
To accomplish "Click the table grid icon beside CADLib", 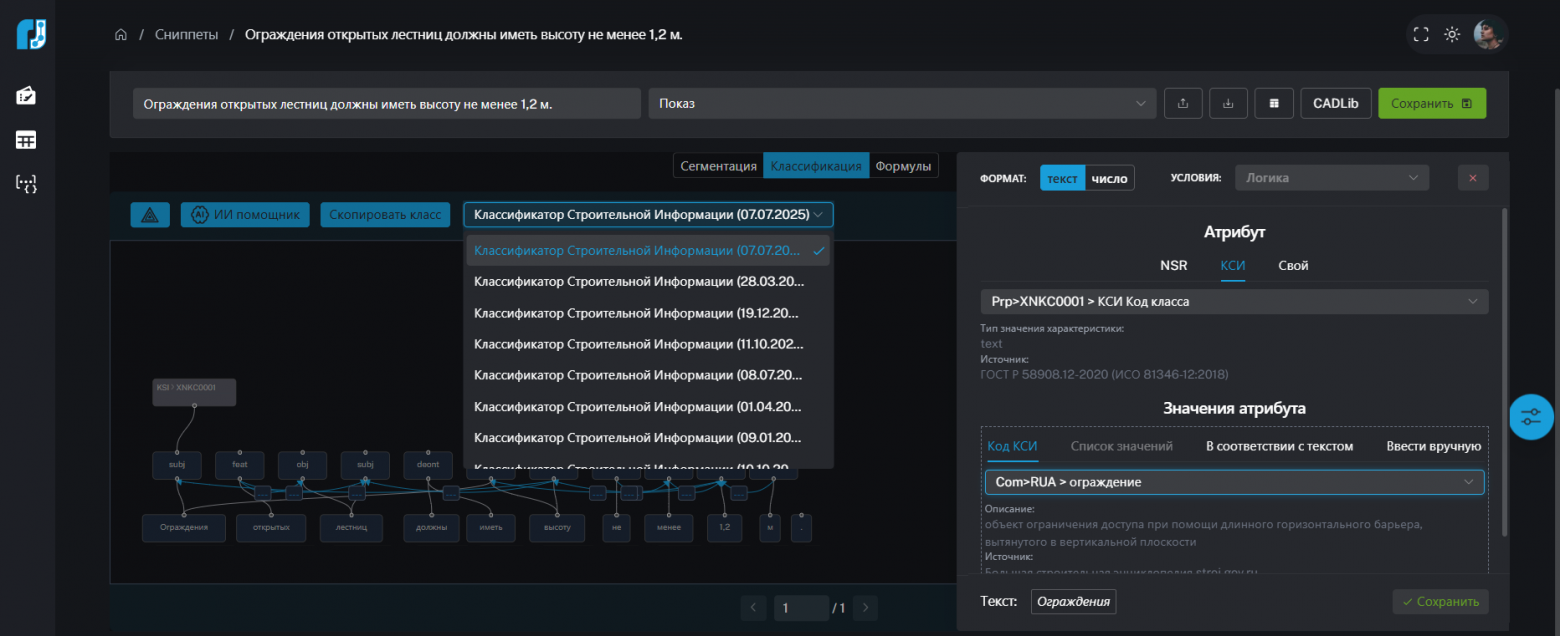I will coord(1274,103).
